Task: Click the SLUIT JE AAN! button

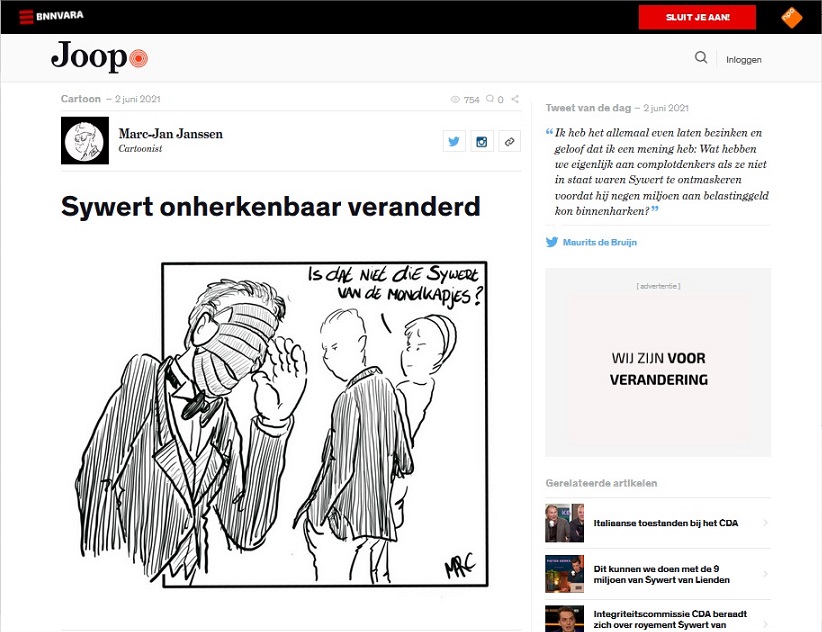Action: [x=697, y=17]
